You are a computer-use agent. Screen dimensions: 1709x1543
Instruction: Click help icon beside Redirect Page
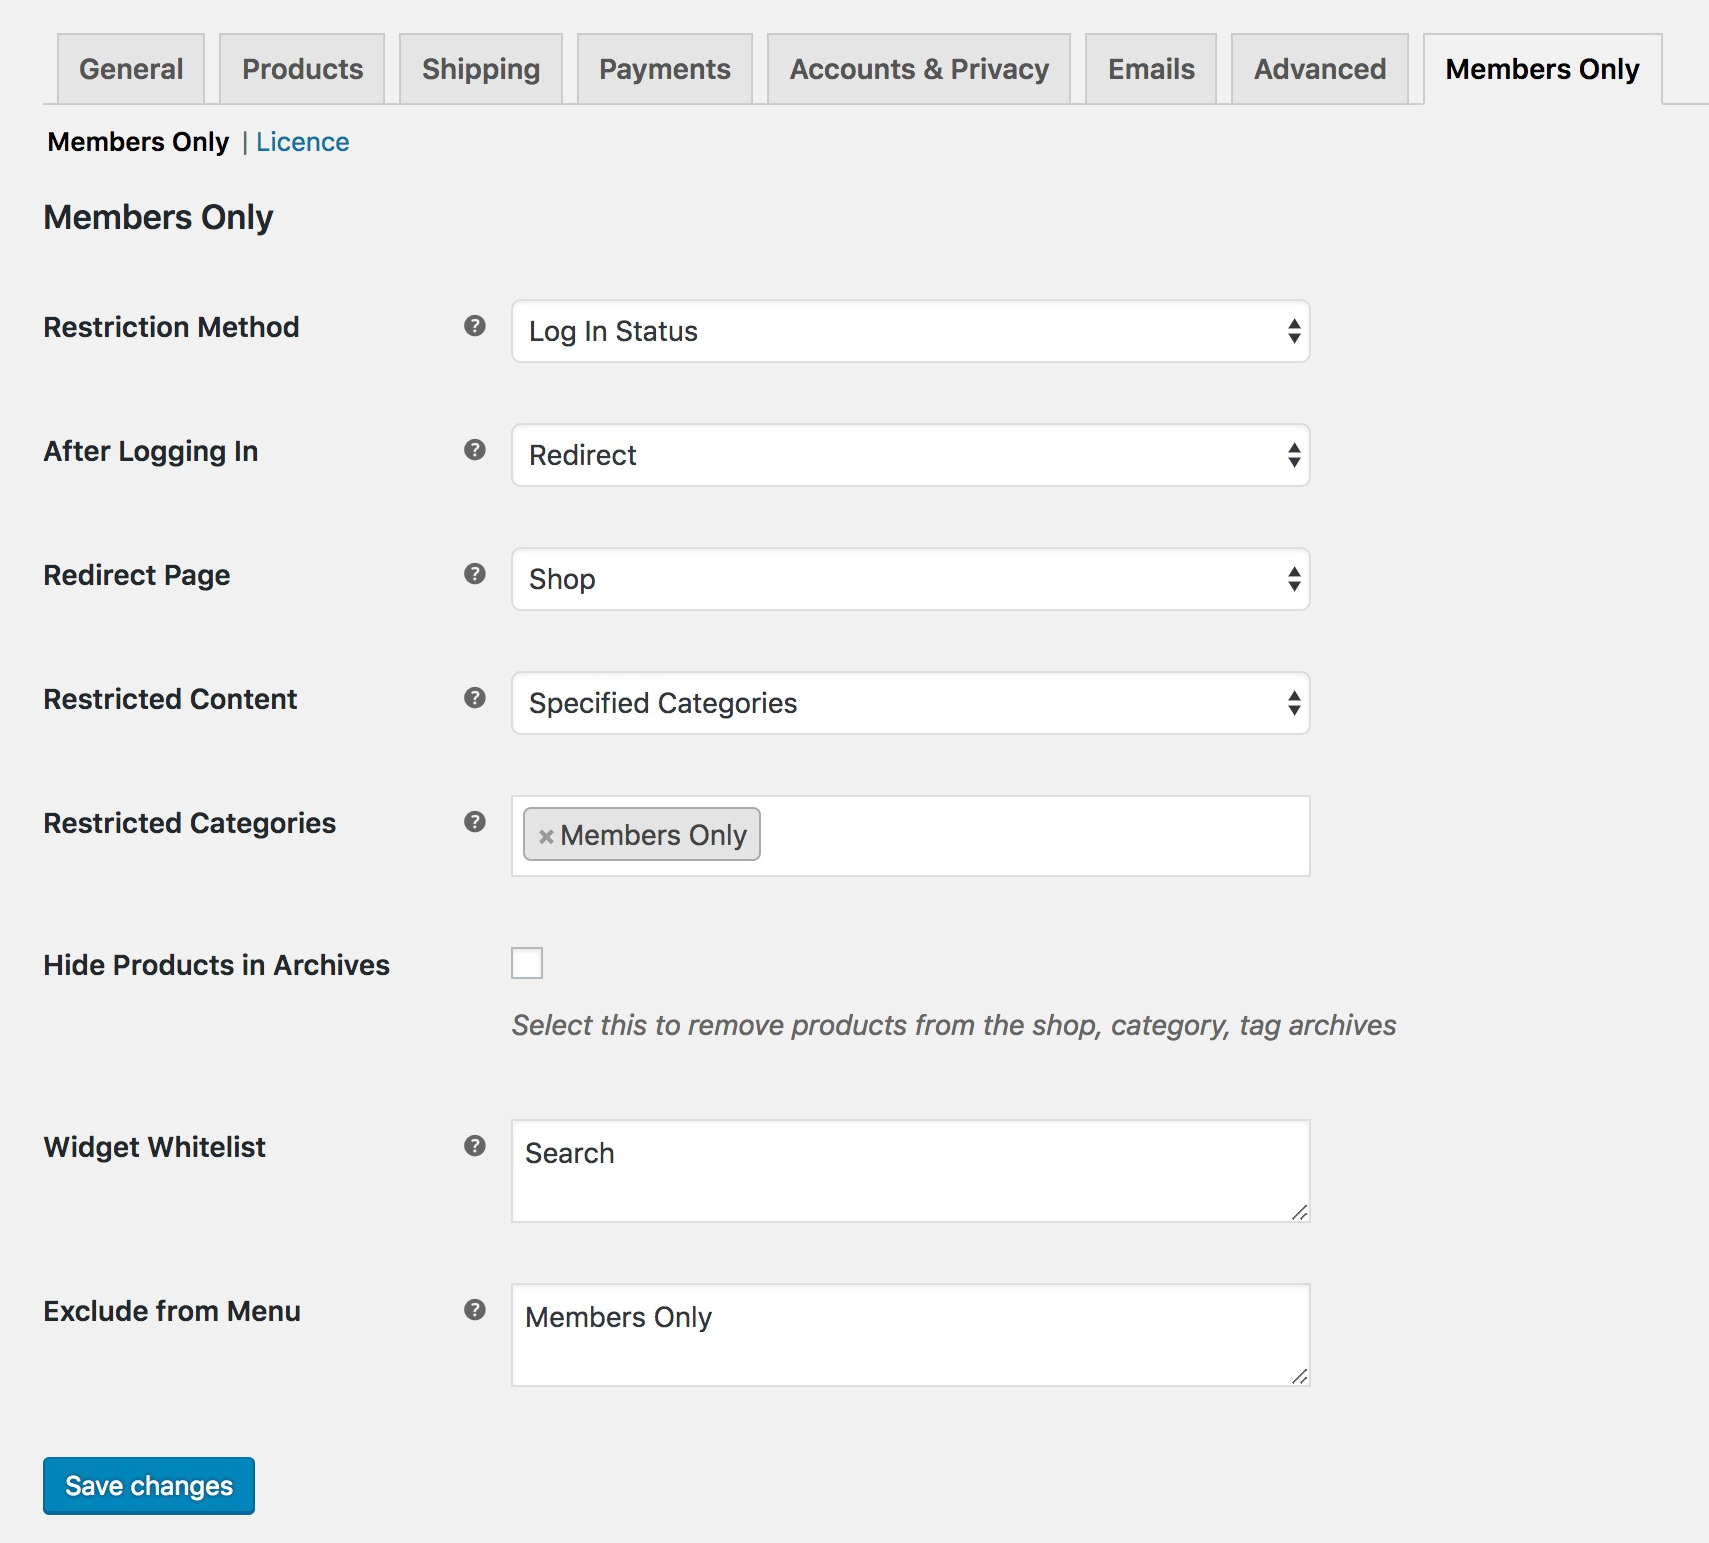click(x=475, y=574)
